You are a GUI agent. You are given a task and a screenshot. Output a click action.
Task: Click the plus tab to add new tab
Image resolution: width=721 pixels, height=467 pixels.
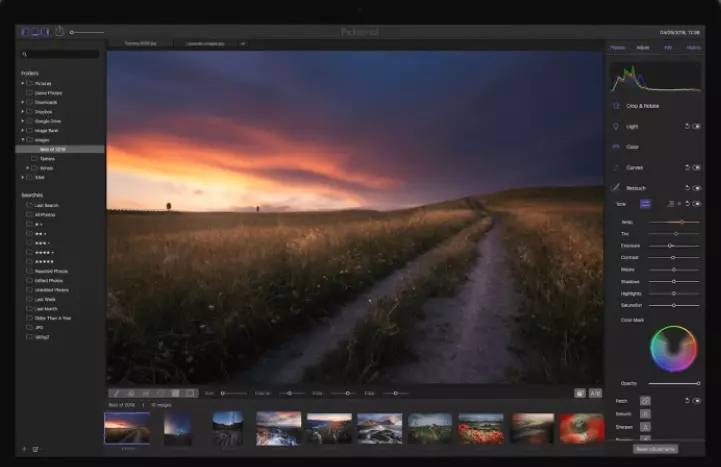point(243,44)
